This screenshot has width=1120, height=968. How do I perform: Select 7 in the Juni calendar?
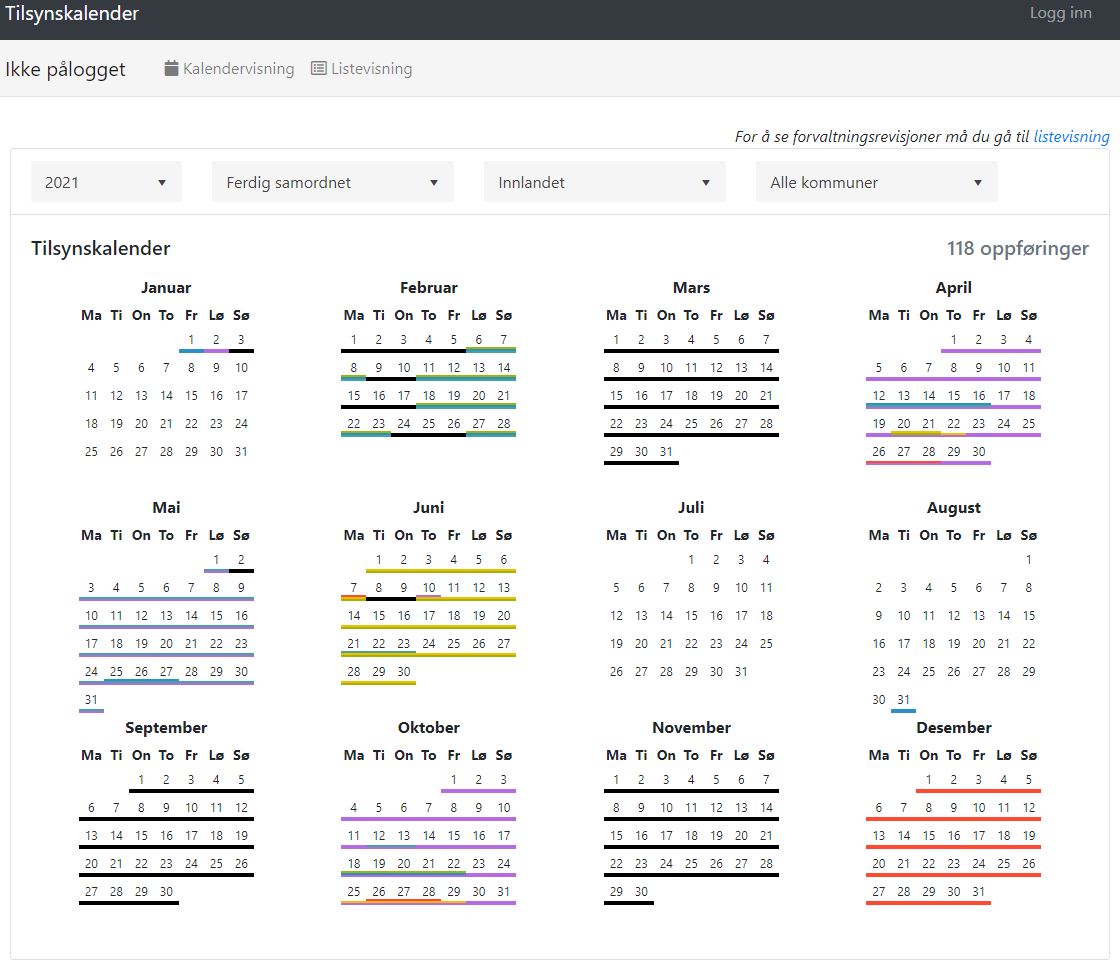354,587
